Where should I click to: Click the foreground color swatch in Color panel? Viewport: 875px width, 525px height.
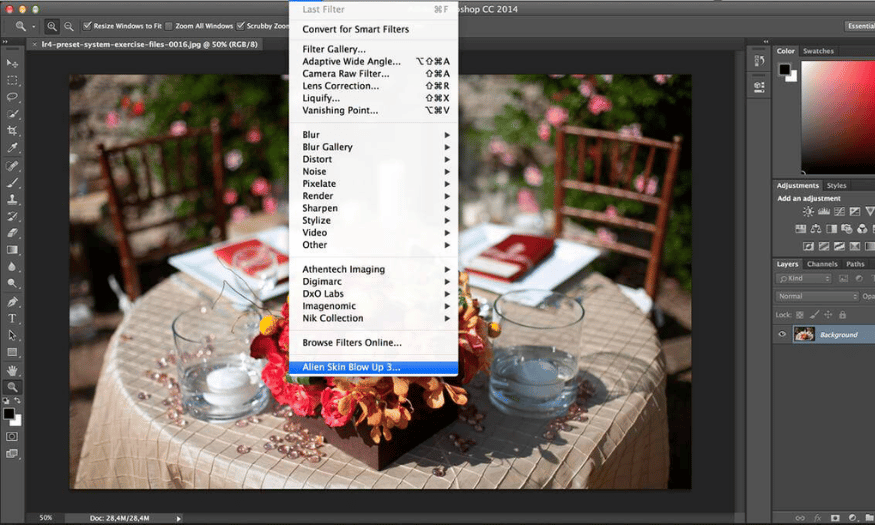[x=785, y=69]
